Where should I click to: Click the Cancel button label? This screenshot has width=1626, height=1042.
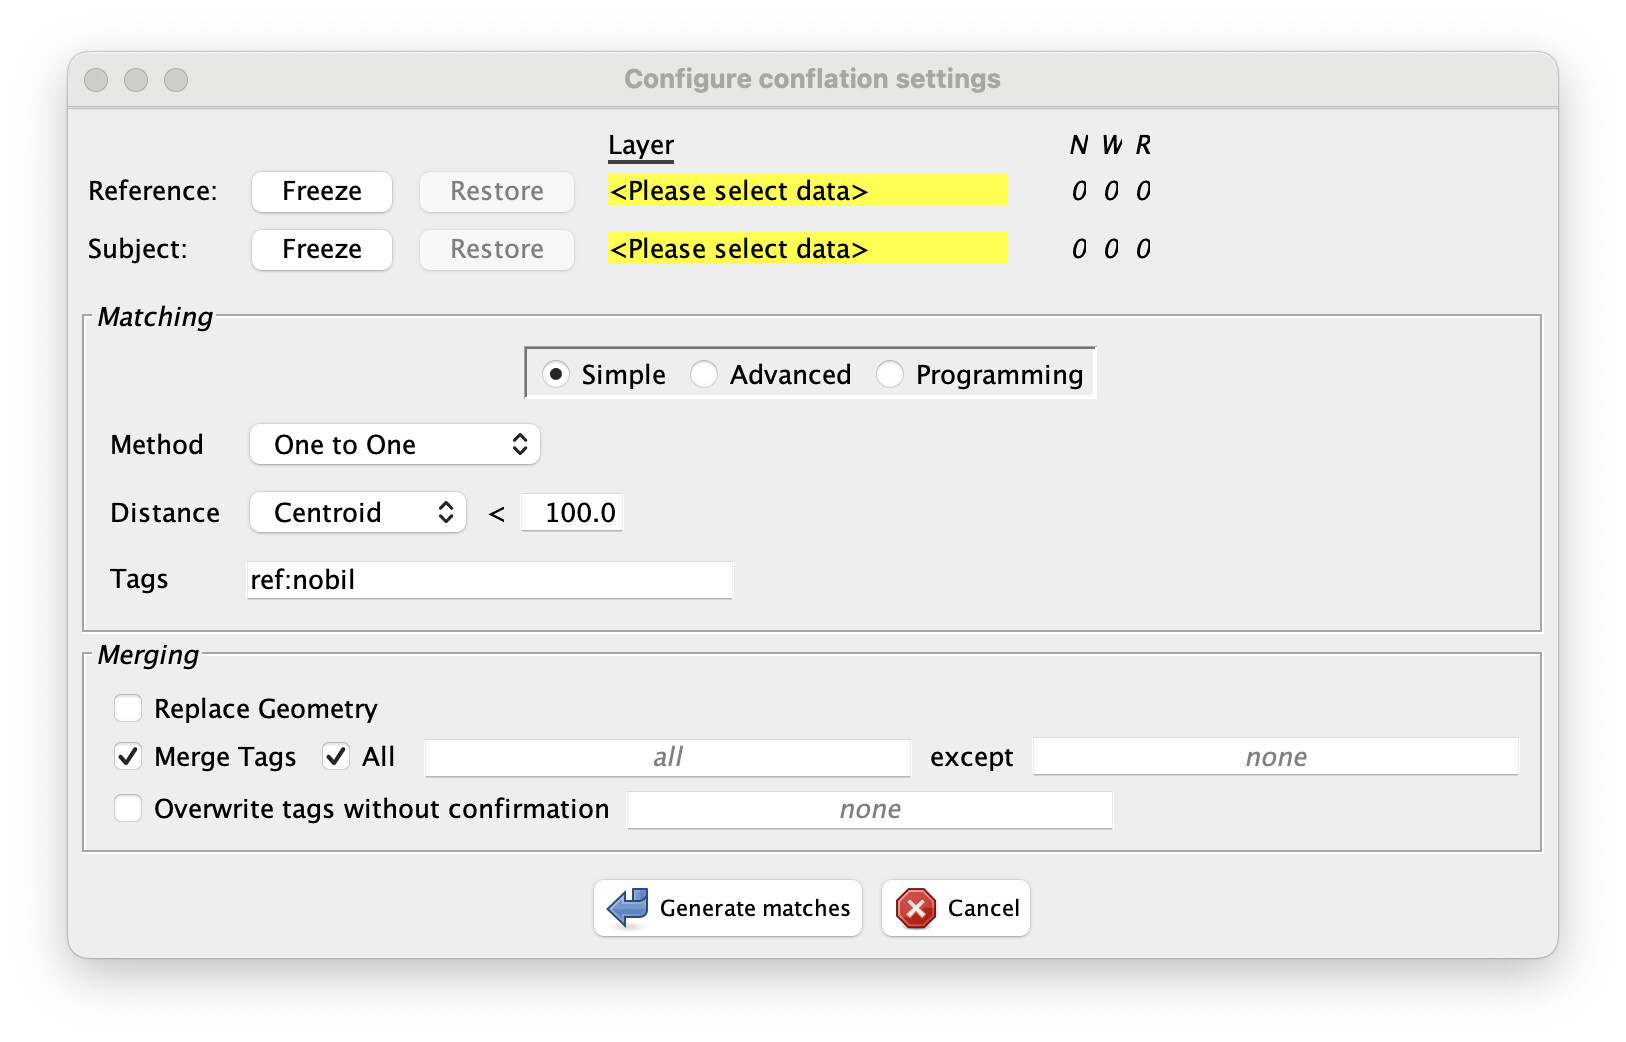pos(984,908)
